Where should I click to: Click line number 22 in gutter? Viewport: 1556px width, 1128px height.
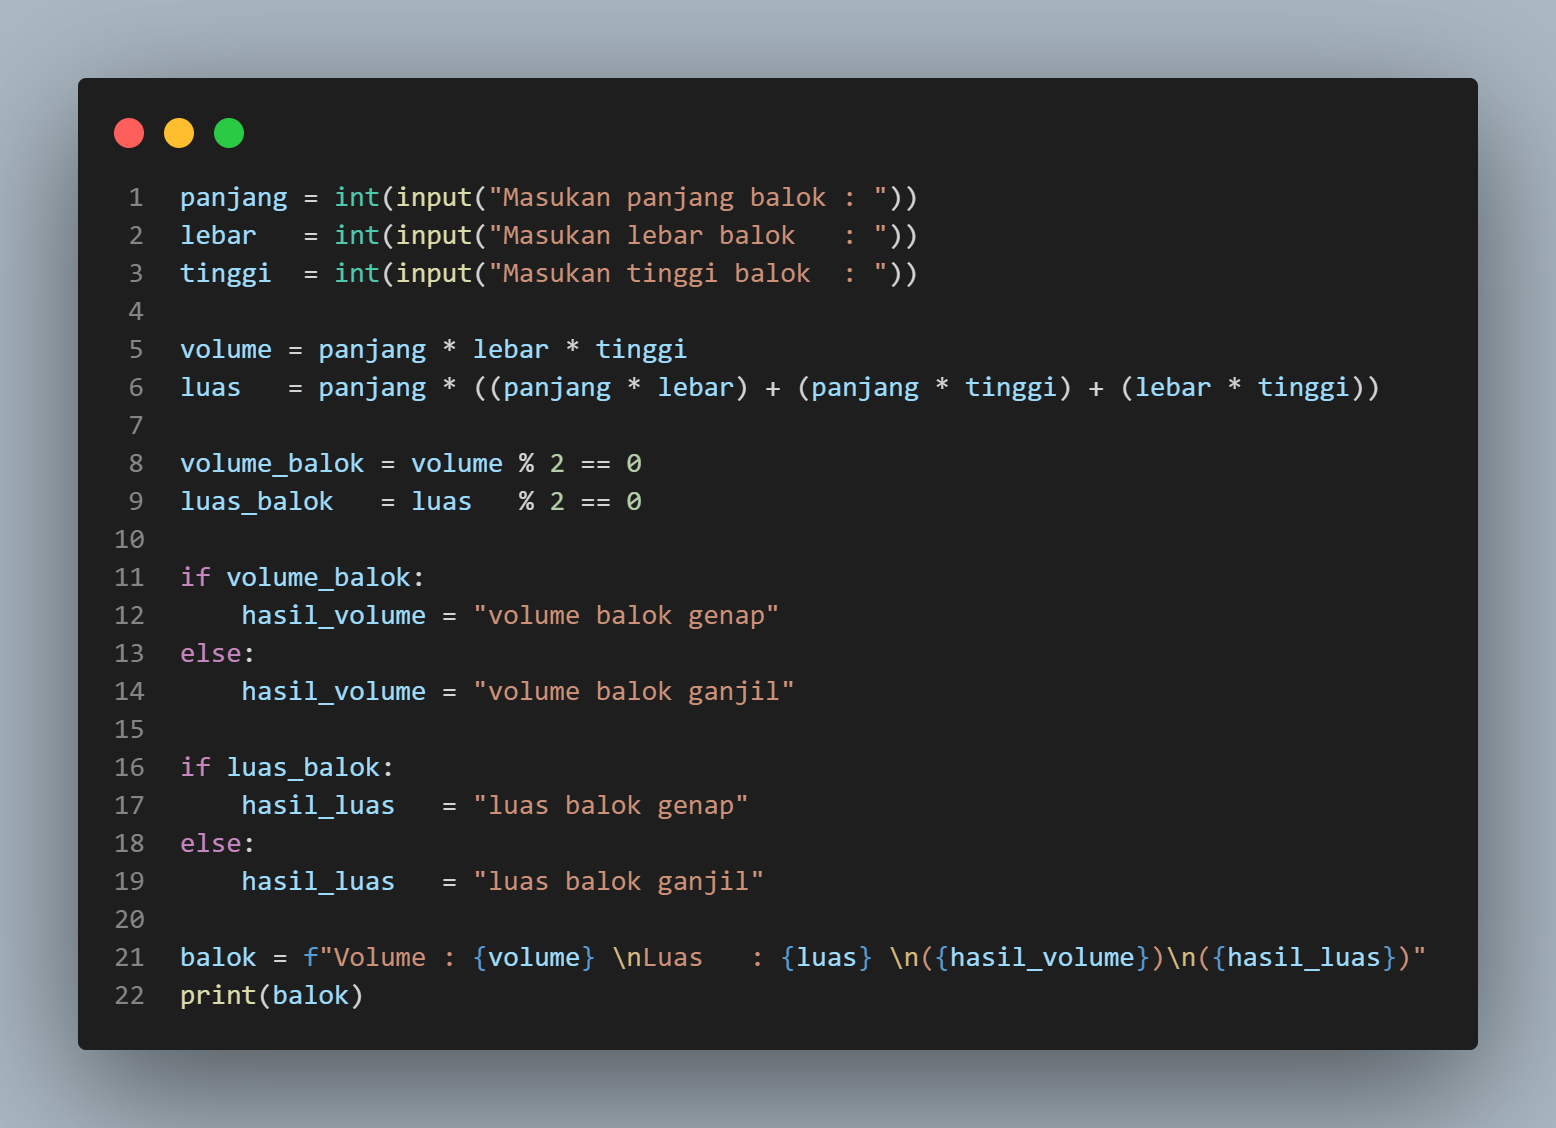pos(129,996)
